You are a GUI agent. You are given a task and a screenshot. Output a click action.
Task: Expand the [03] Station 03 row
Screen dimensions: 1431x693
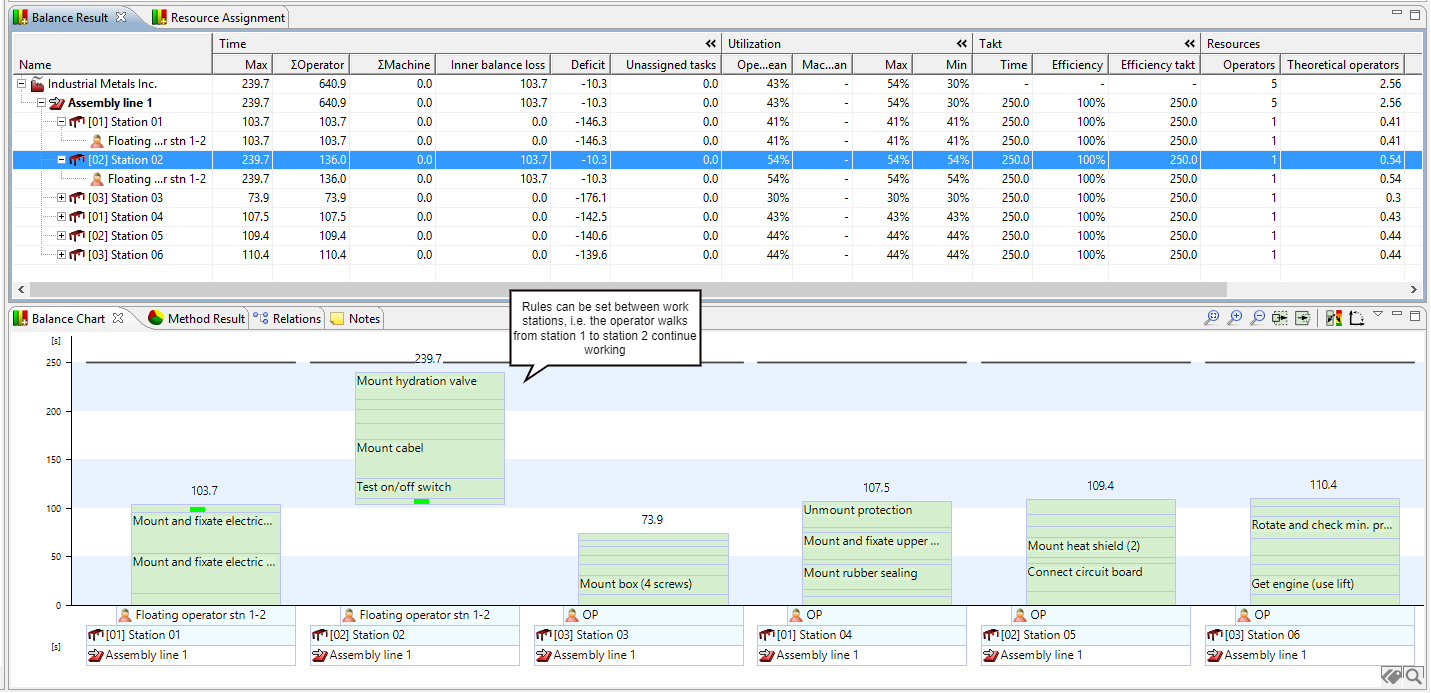[62, 198]
